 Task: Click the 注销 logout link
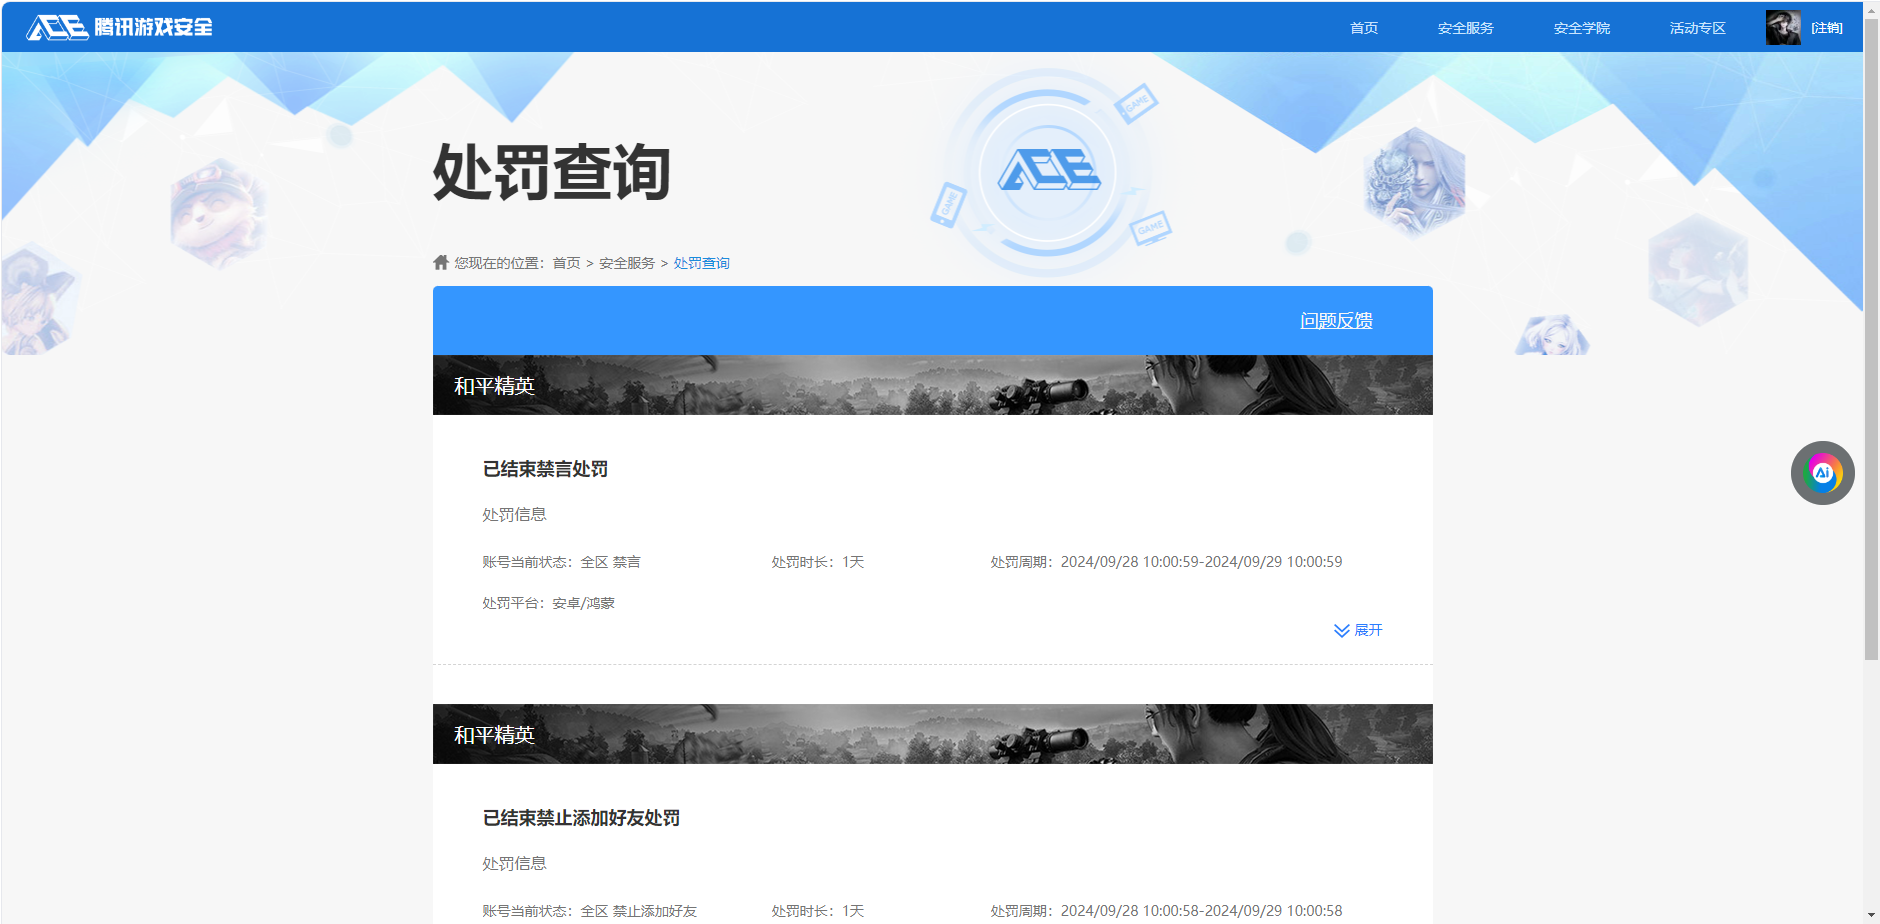point(1827,28)
